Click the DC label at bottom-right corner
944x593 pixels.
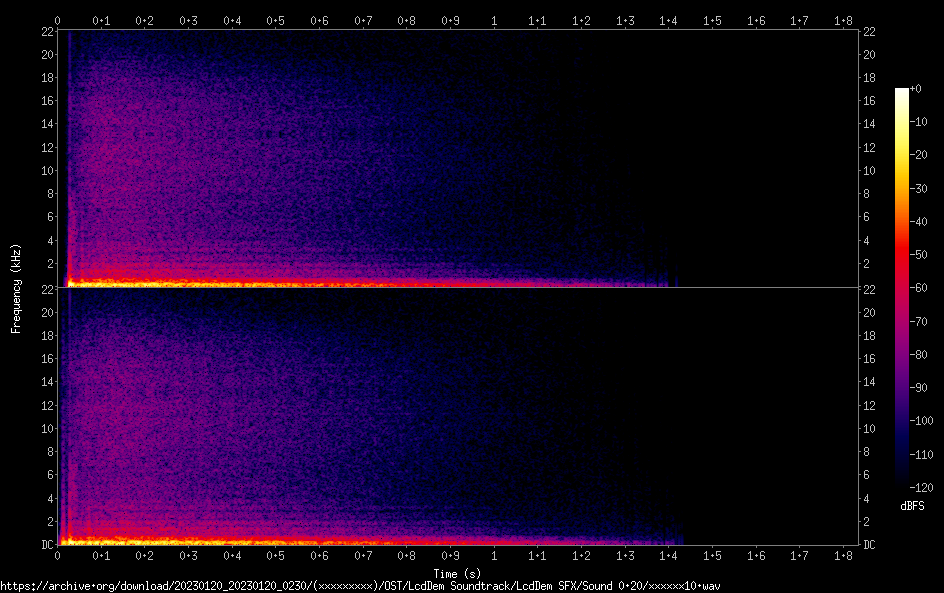point(870,545)
